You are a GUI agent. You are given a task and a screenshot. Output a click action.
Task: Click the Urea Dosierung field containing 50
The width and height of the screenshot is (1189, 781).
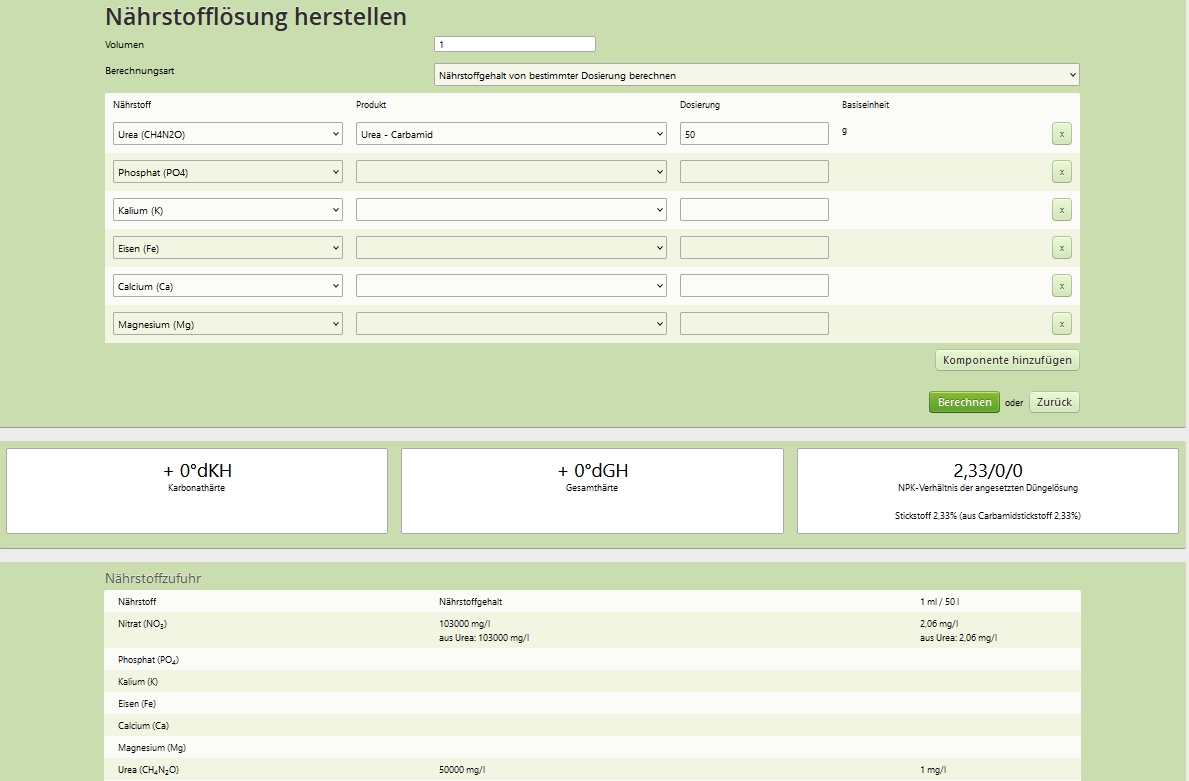(754, 134)
